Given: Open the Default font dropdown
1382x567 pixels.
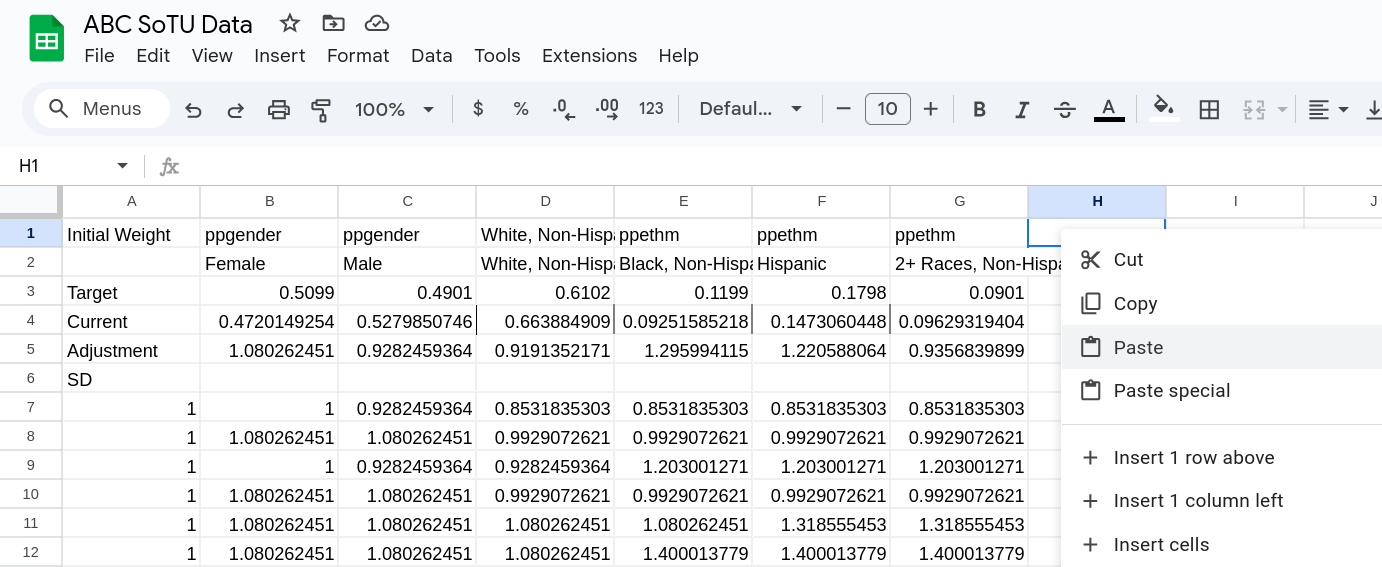Looking at the screenshot, I should click(750, 109).
